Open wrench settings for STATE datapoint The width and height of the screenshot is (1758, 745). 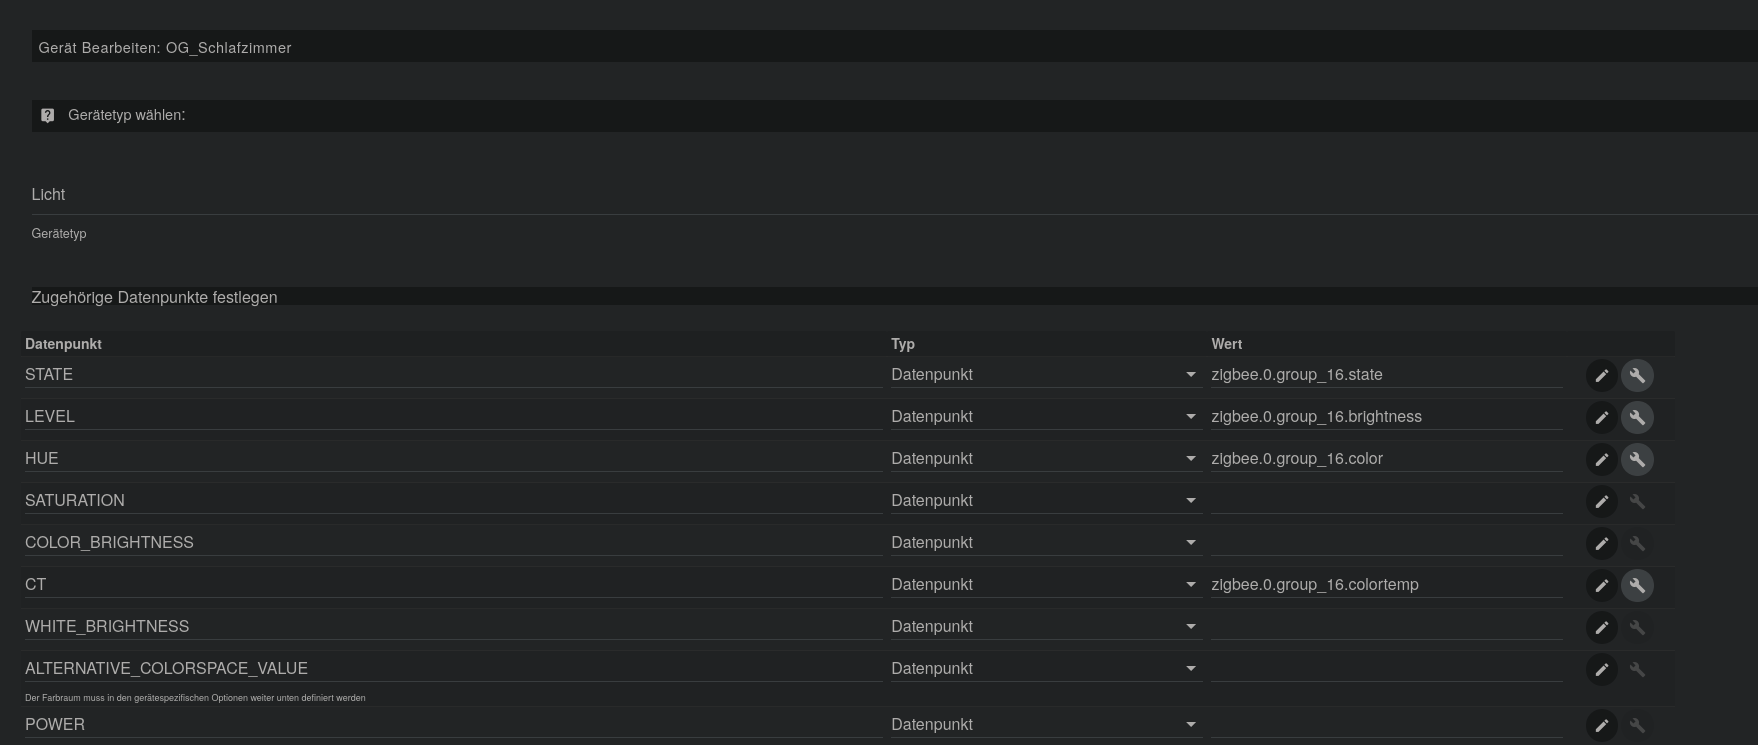(x=1637, y=375)
